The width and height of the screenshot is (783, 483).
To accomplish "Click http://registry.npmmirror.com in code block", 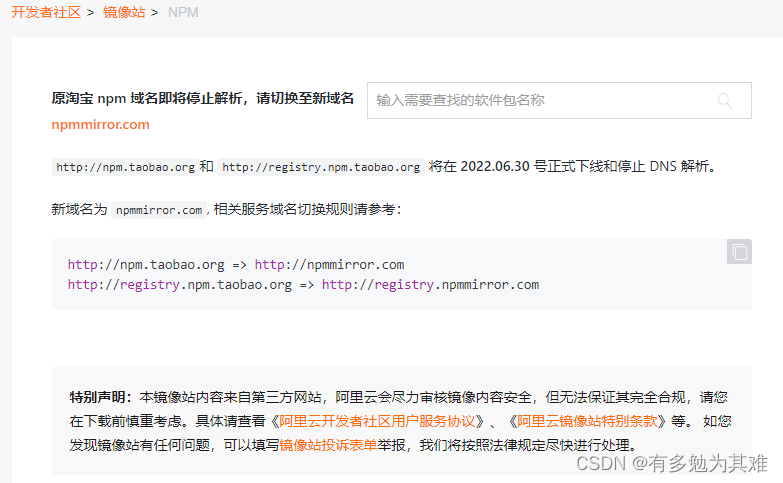I will click(x=430, y=285).
